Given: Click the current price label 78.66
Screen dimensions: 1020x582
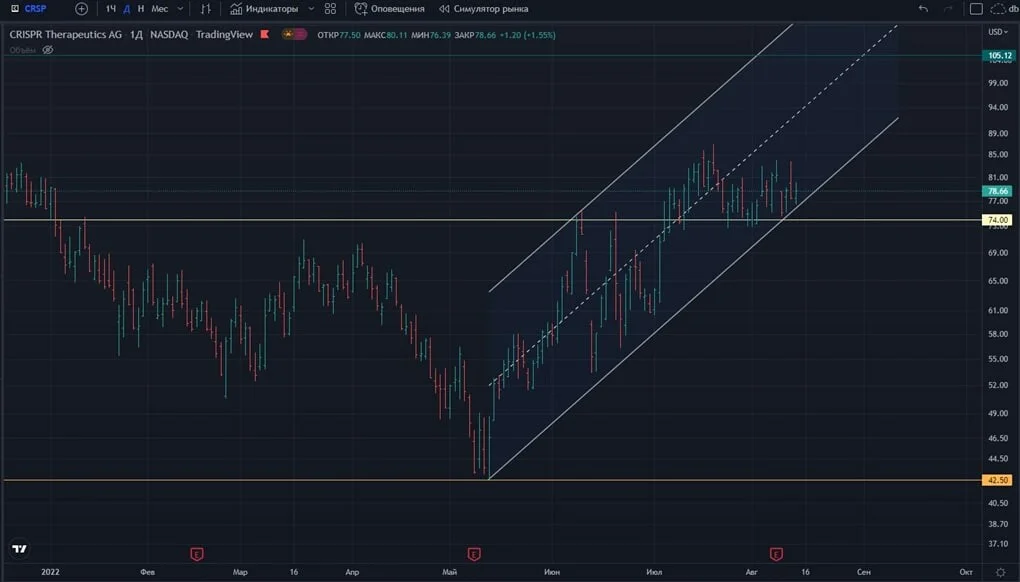Looking at the screenshot, I should 997,191.
